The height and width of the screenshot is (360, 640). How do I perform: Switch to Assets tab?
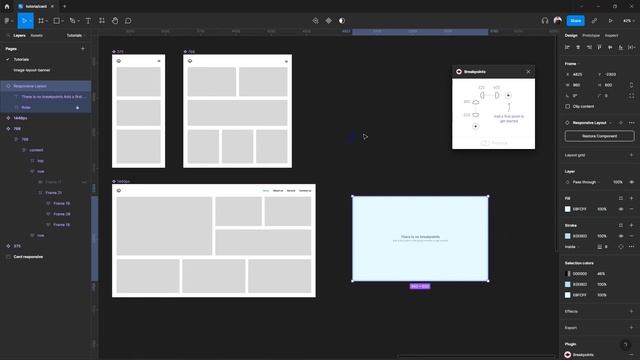[37, 36]
